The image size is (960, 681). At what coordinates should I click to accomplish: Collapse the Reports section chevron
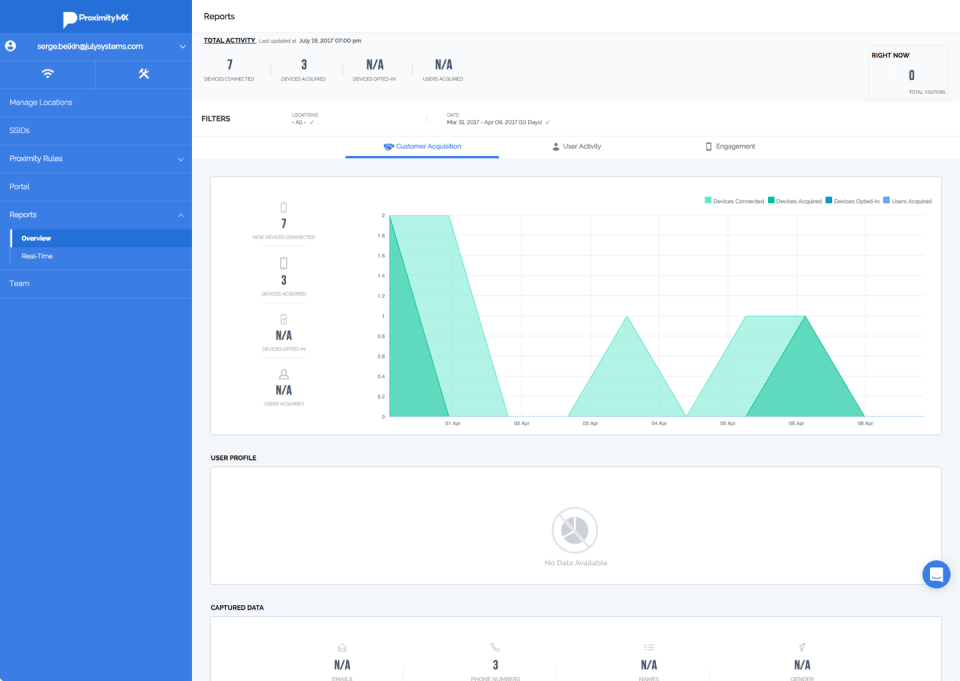point(181,215)
